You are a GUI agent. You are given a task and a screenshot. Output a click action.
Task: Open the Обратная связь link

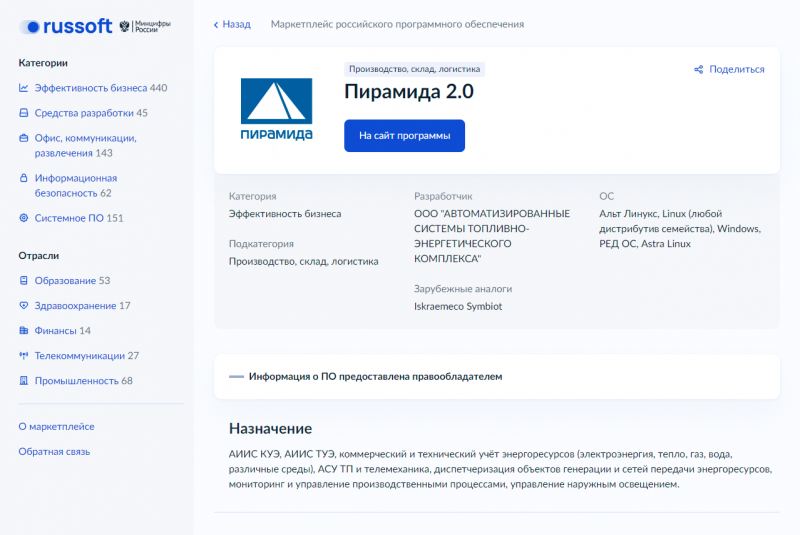tap(54, 451)
